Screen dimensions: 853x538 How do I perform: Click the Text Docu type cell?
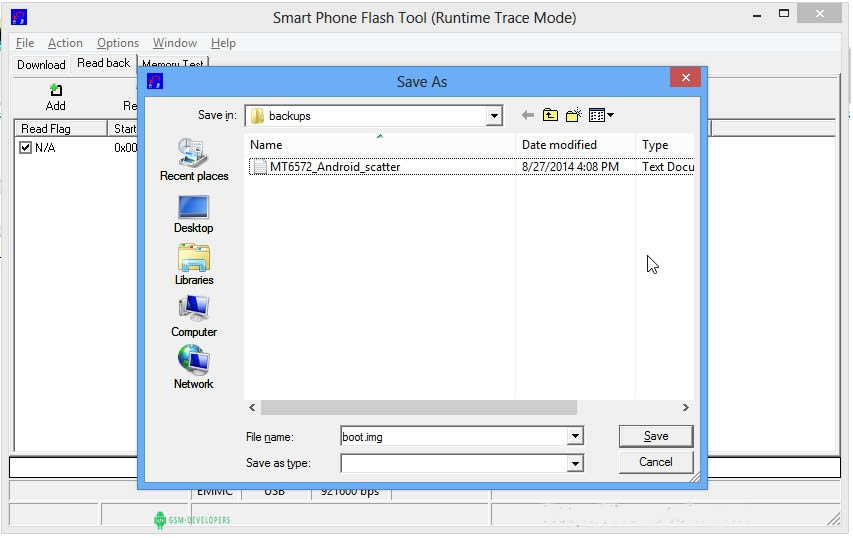[667, 167]
